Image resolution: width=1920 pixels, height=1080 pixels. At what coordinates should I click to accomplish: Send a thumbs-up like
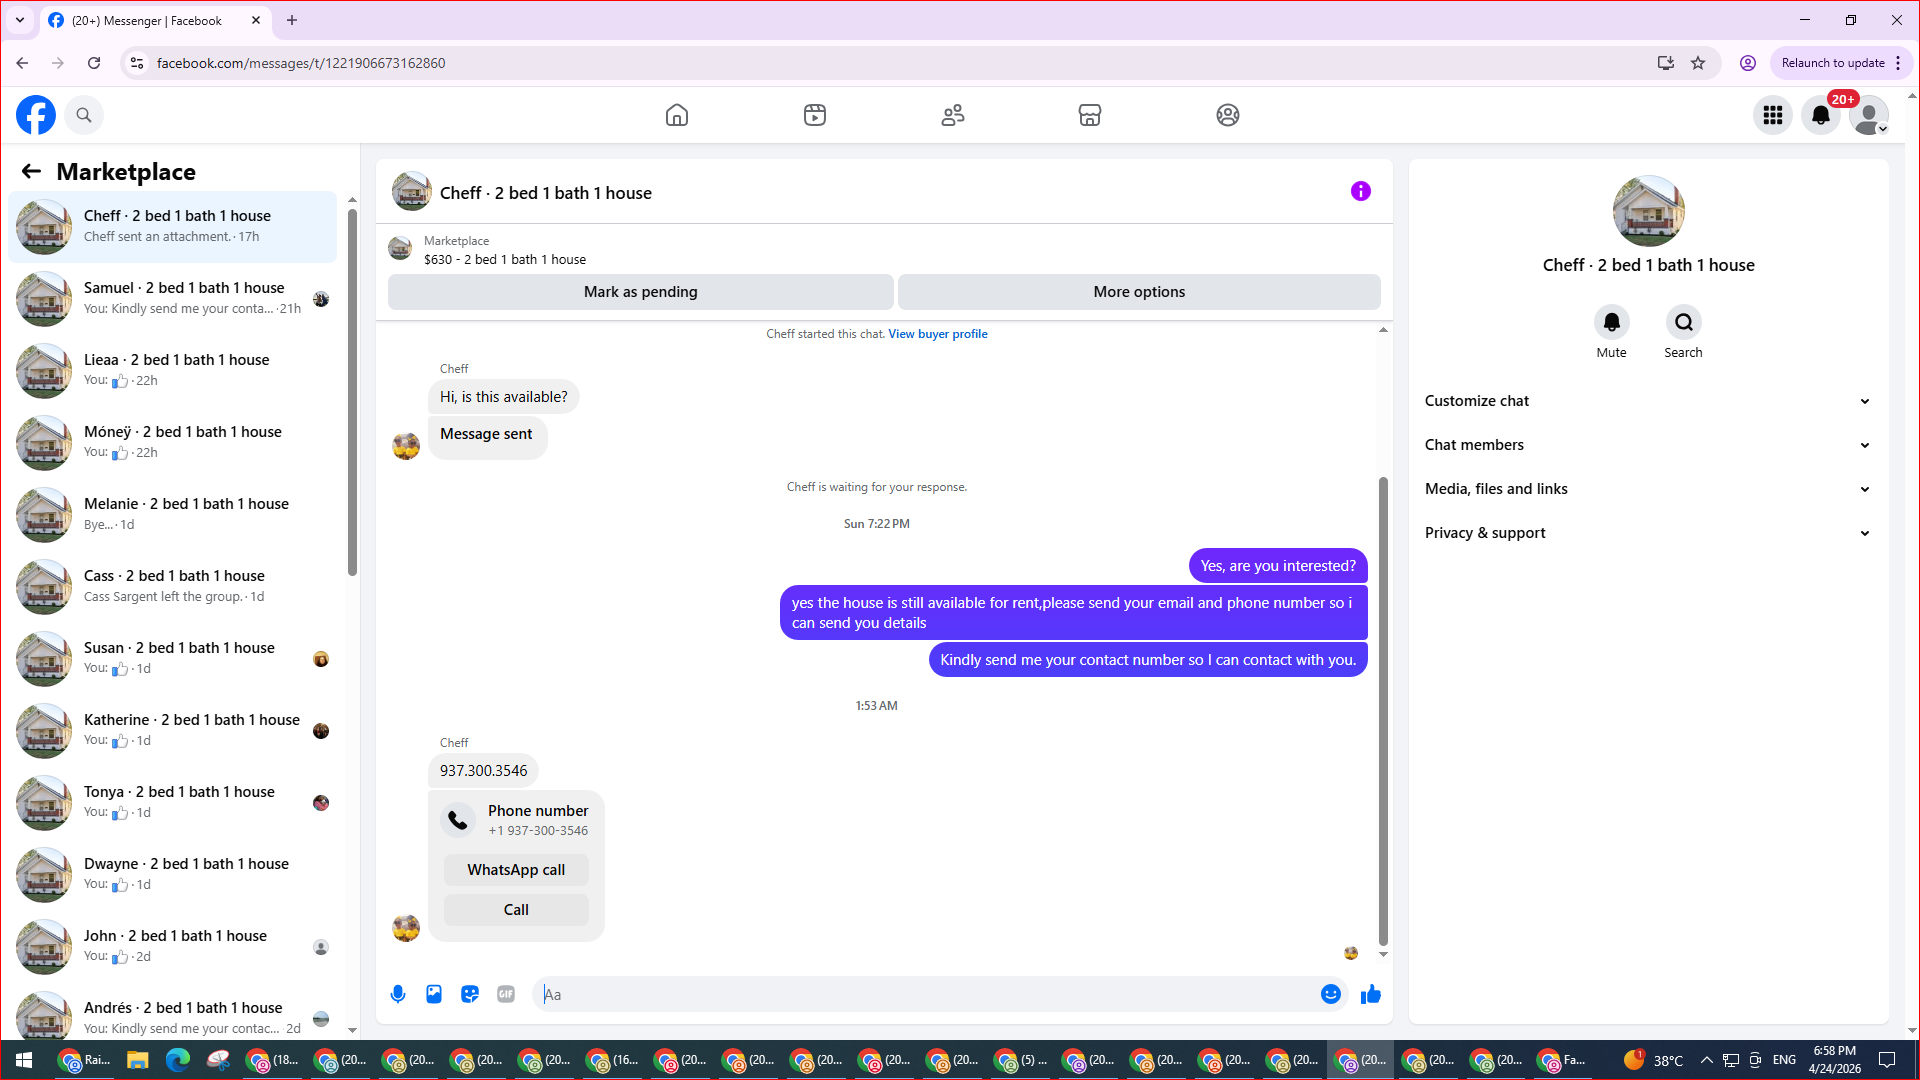tap(1371, 994)
